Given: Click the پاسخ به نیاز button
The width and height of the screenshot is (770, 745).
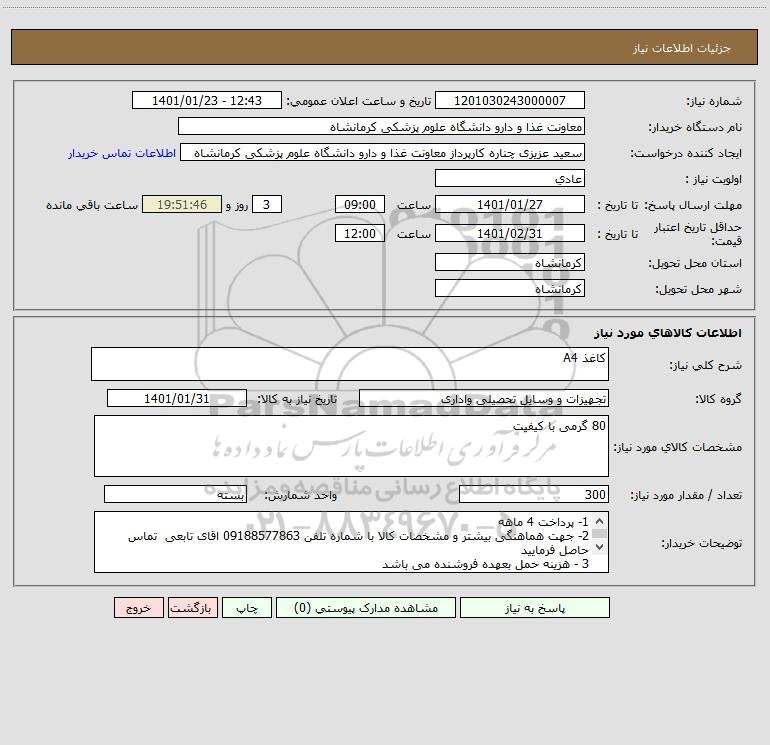Looking at the screenshot, I should [x=534, y=607].
